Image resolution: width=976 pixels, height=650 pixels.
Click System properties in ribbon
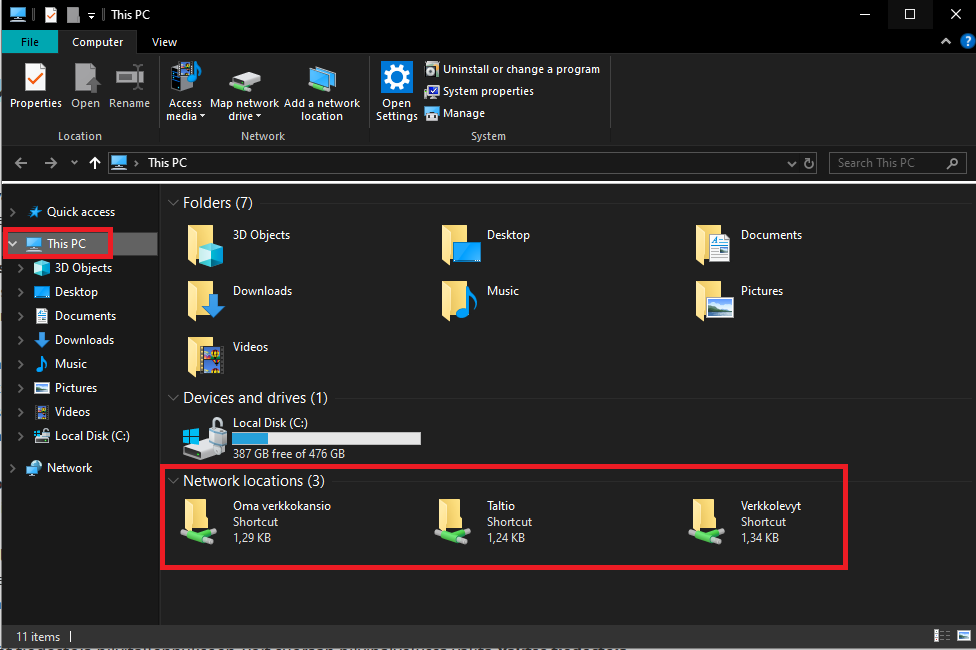(x=487, y=91)
